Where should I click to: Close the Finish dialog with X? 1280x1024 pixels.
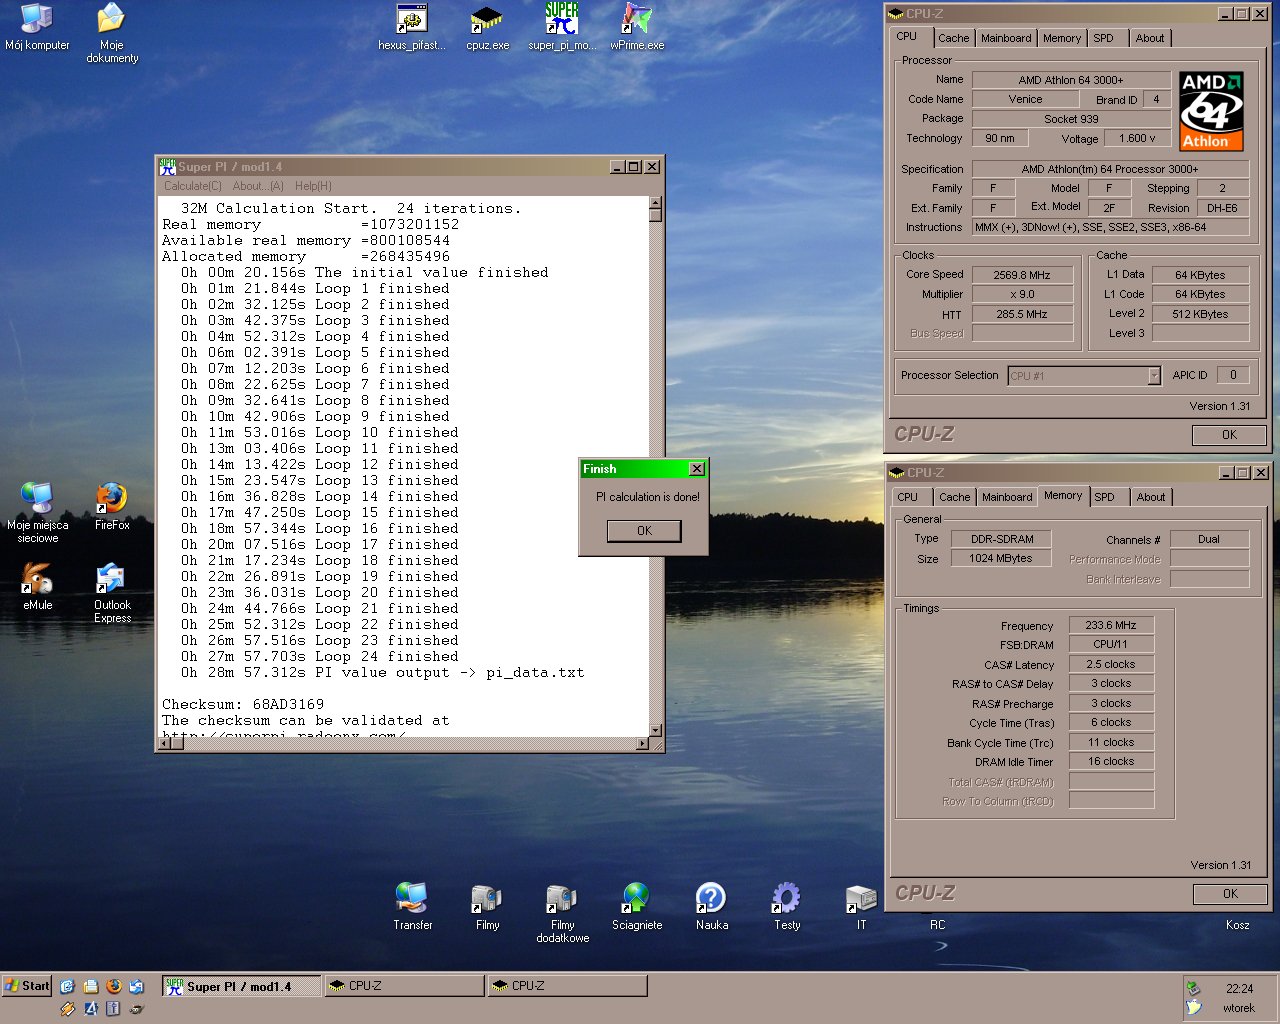click(x=697, y=469)
